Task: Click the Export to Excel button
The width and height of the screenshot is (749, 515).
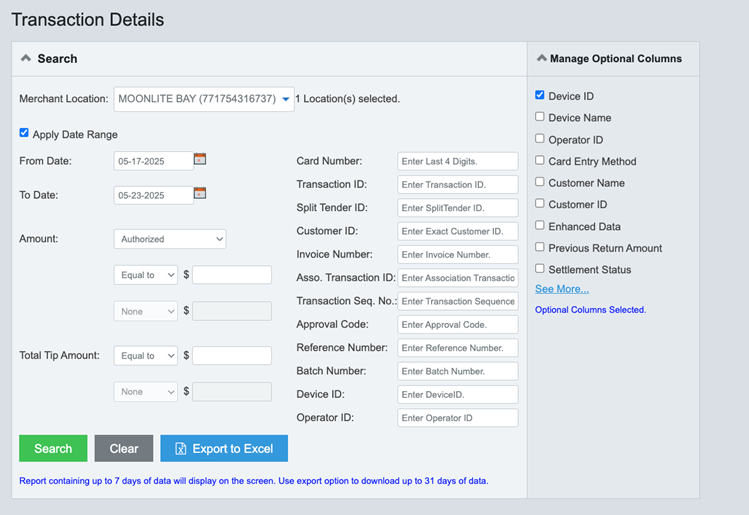Action: (224, 449)
